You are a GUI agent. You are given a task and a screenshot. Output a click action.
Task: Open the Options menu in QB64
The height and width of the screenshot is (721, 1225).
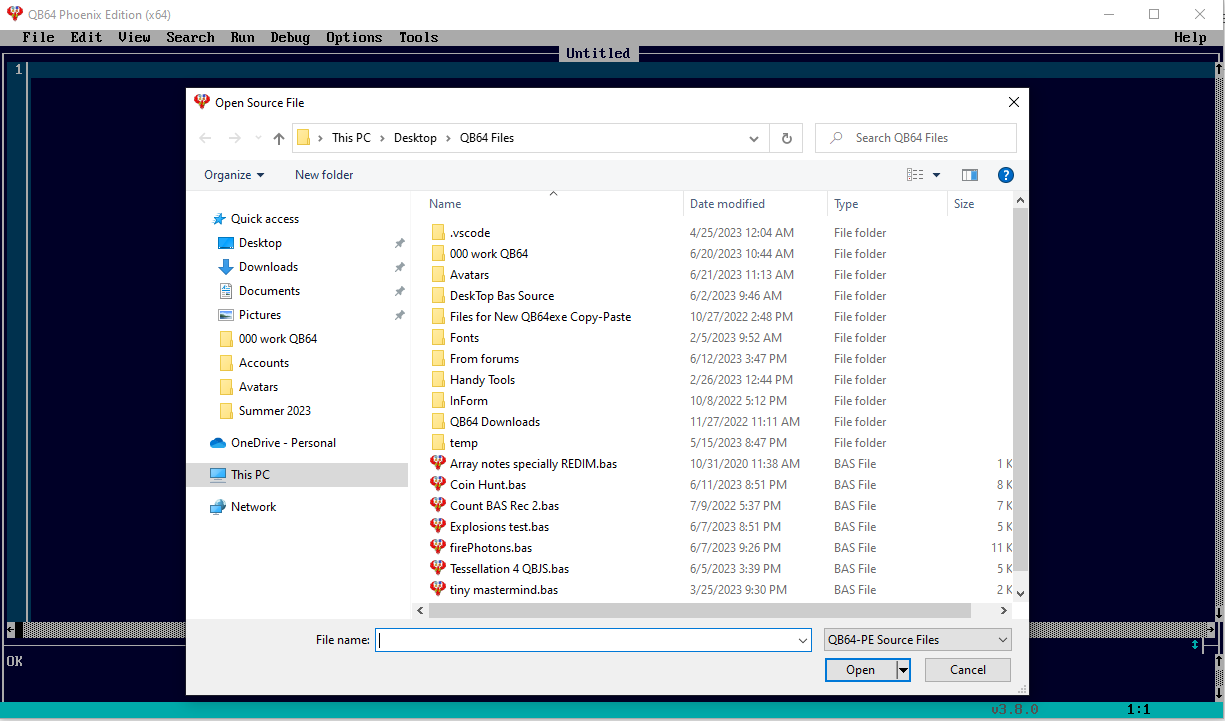(x=354, y=38)
